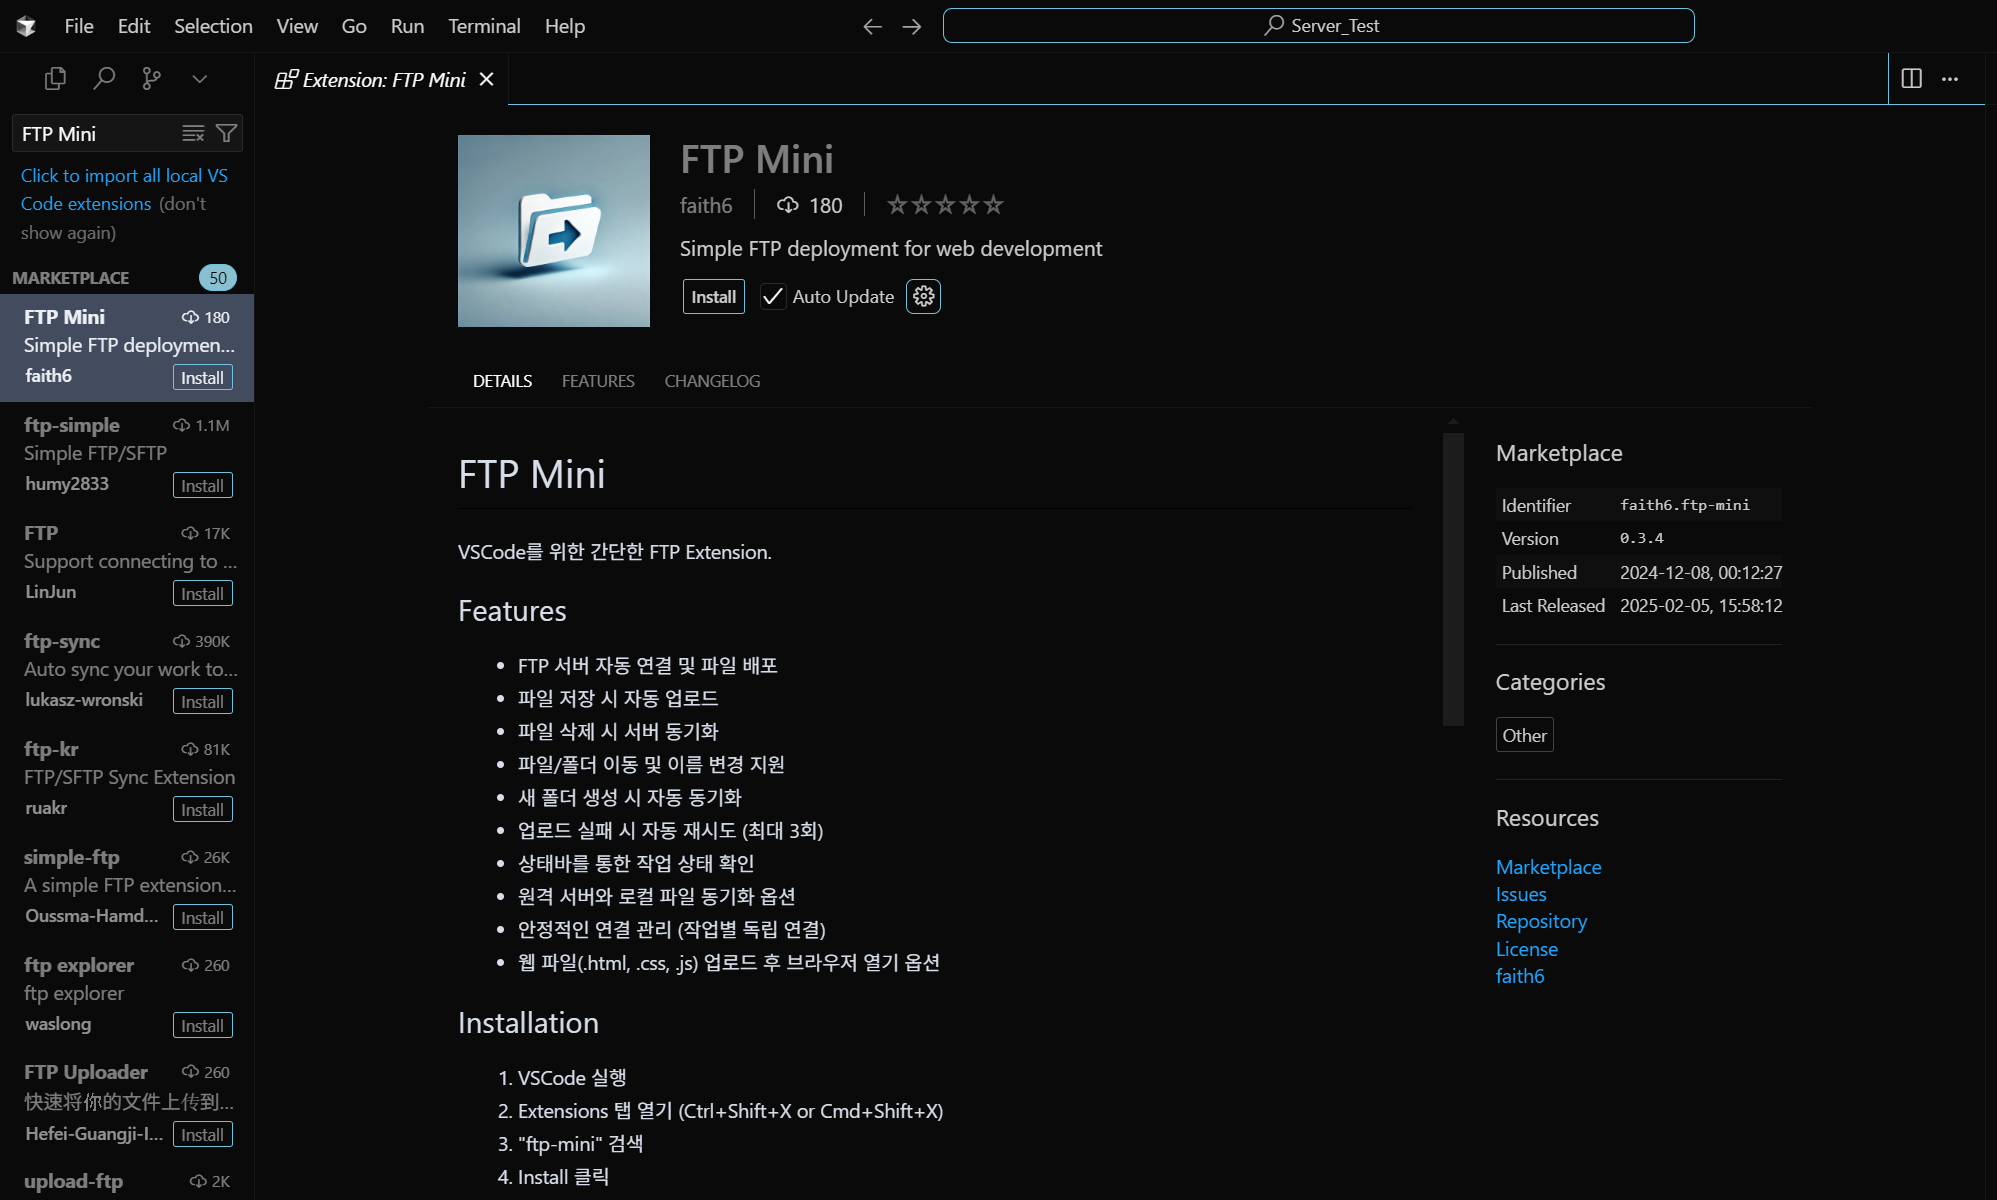Open the Explorer view icon
Image resolution: width=1997 pixels, height=1200 pixels.
55,78
